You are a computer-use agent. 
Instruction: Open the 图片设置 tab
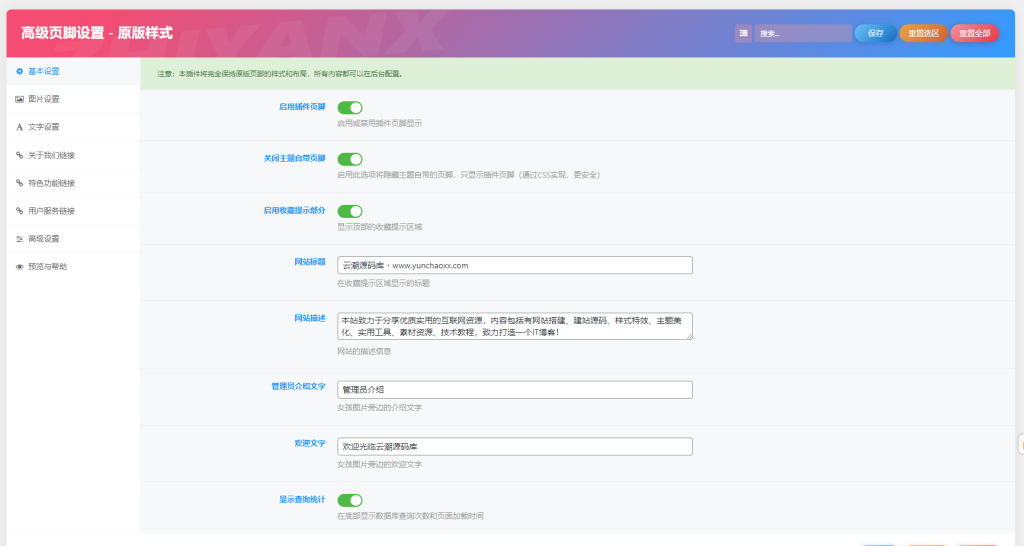point(44,99)
